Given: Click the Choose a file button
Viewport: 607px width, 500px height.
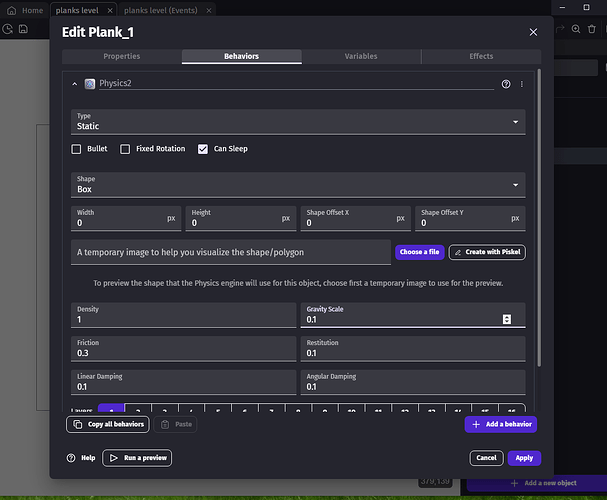Looking at the screenshot, I should 419,252.
